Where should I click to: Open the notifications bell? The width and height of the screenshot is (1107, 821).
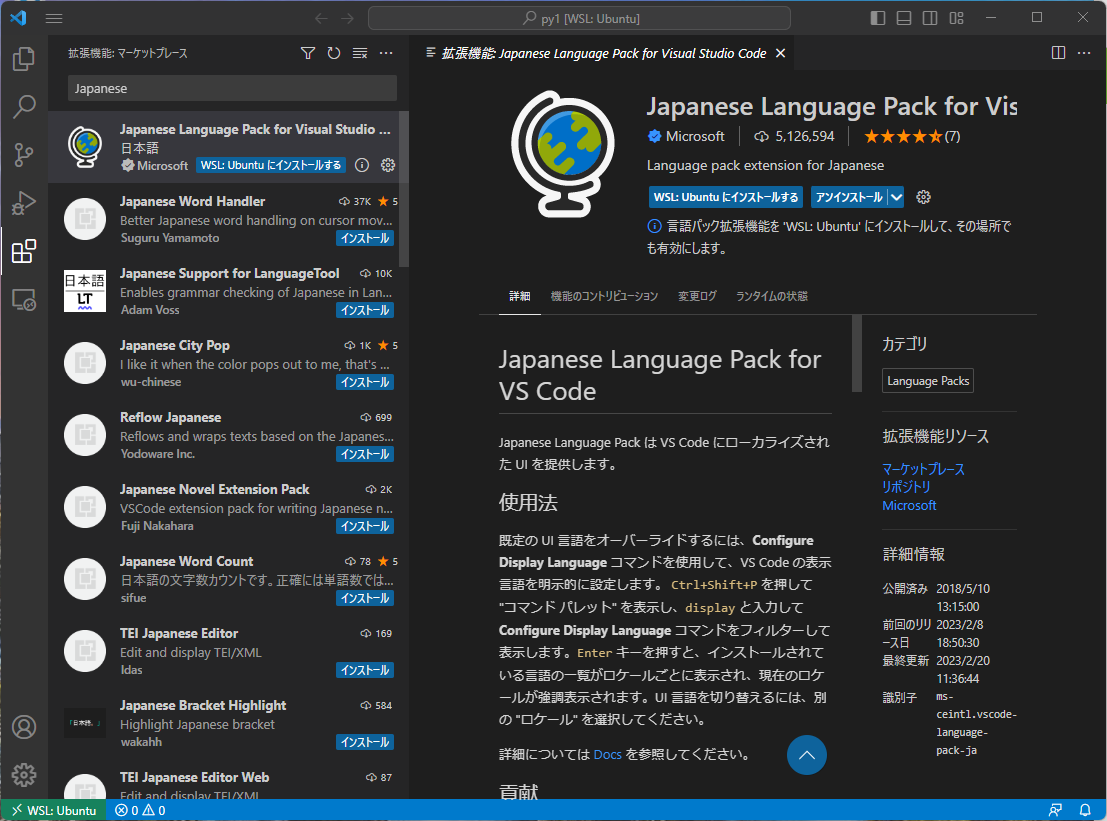click(1086, 810)
